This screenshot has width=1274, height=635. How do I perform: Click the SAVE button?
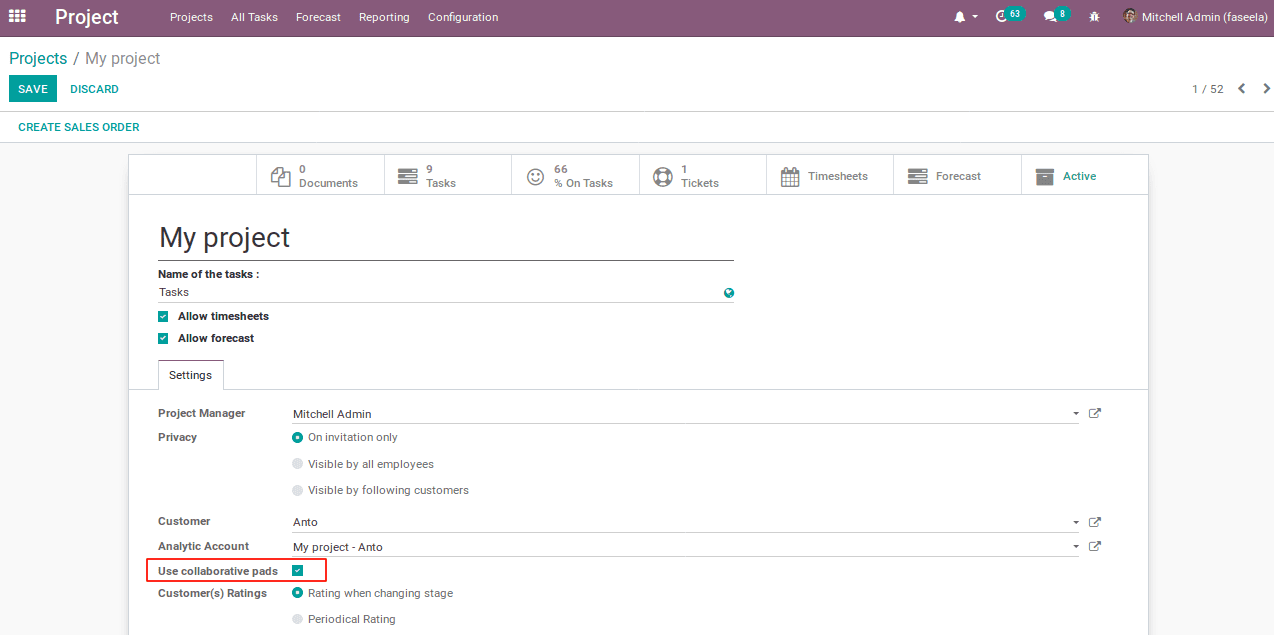[x=33, y=89]
